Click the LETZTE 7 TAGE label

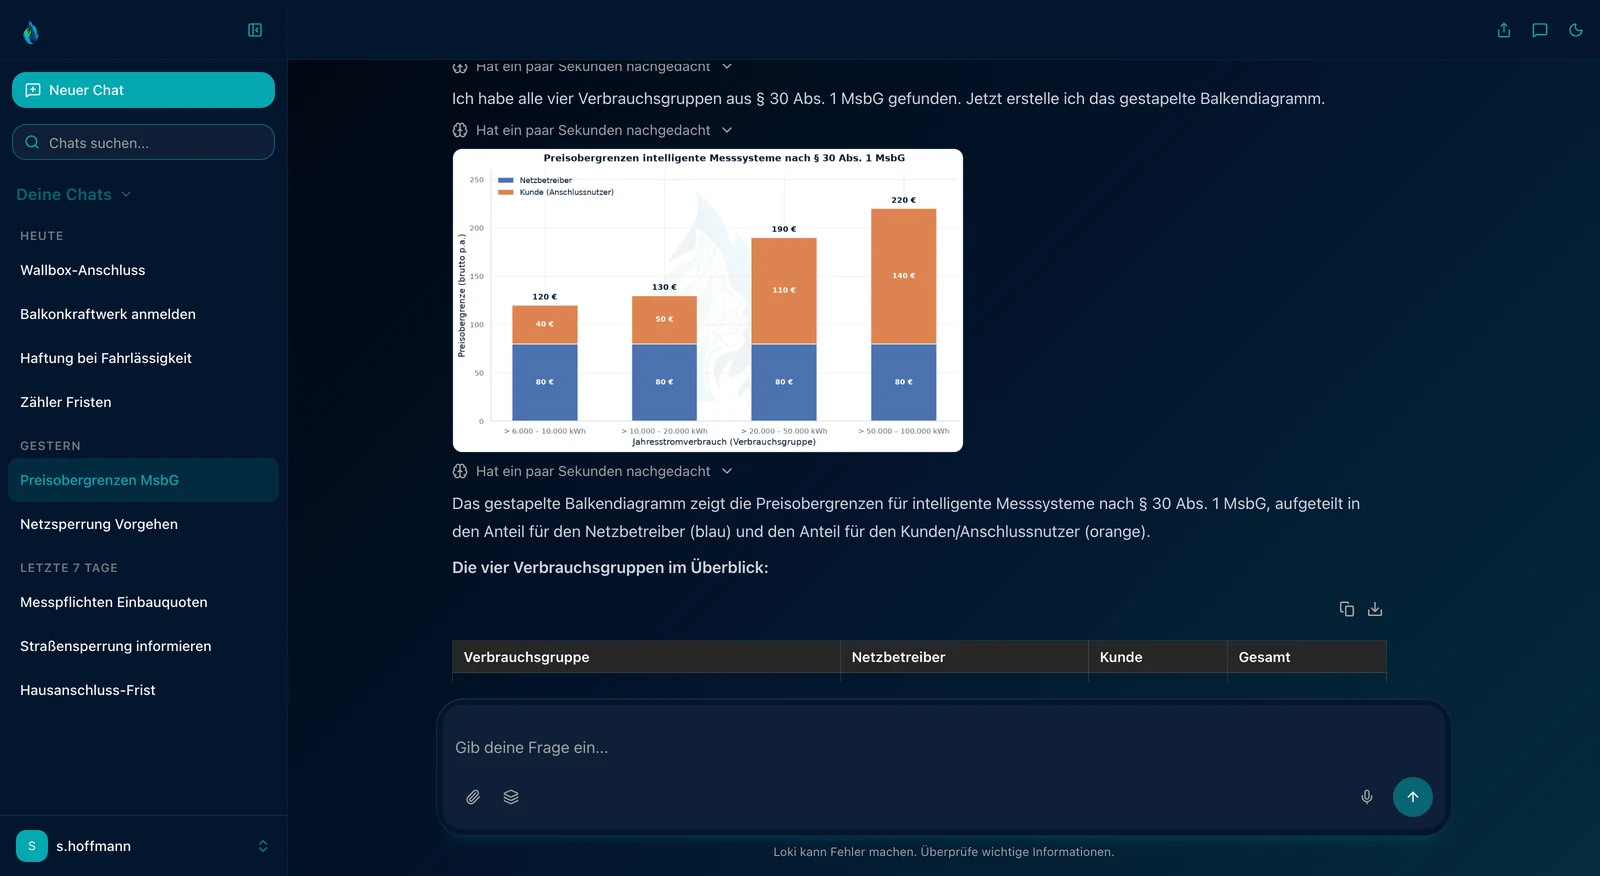coord(69,568)
